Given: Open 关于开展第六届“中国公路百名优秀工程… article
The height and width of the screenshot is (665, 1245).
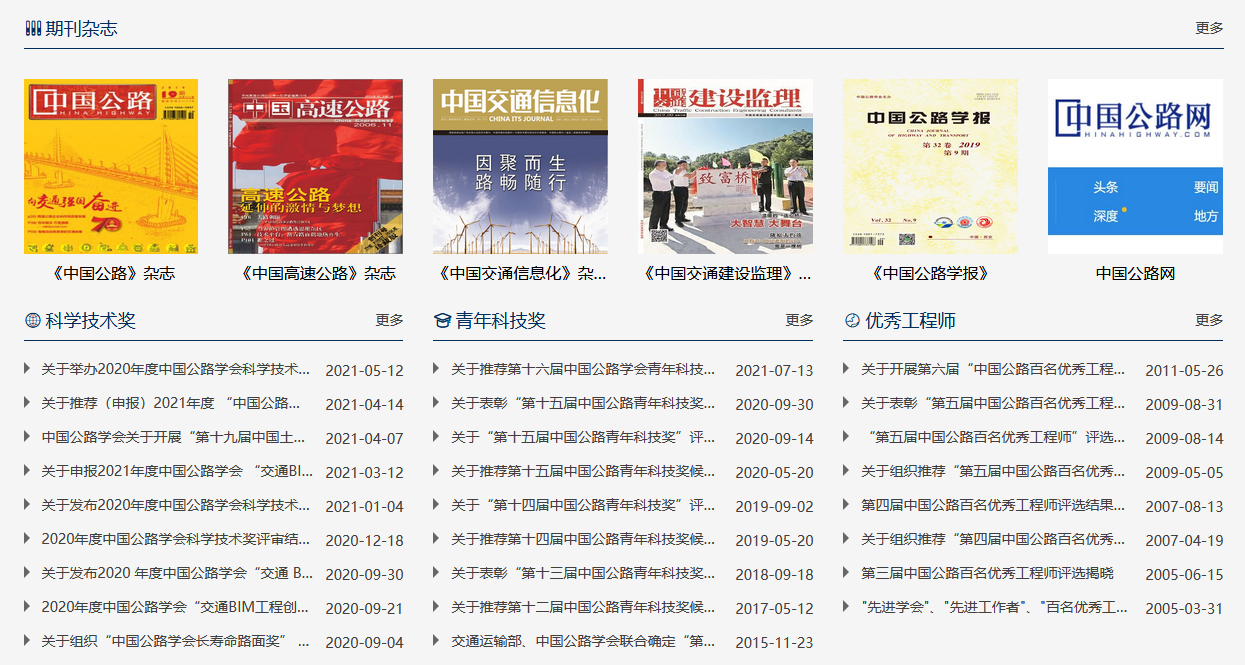Looking at the screenshot, I should point(993,369).
